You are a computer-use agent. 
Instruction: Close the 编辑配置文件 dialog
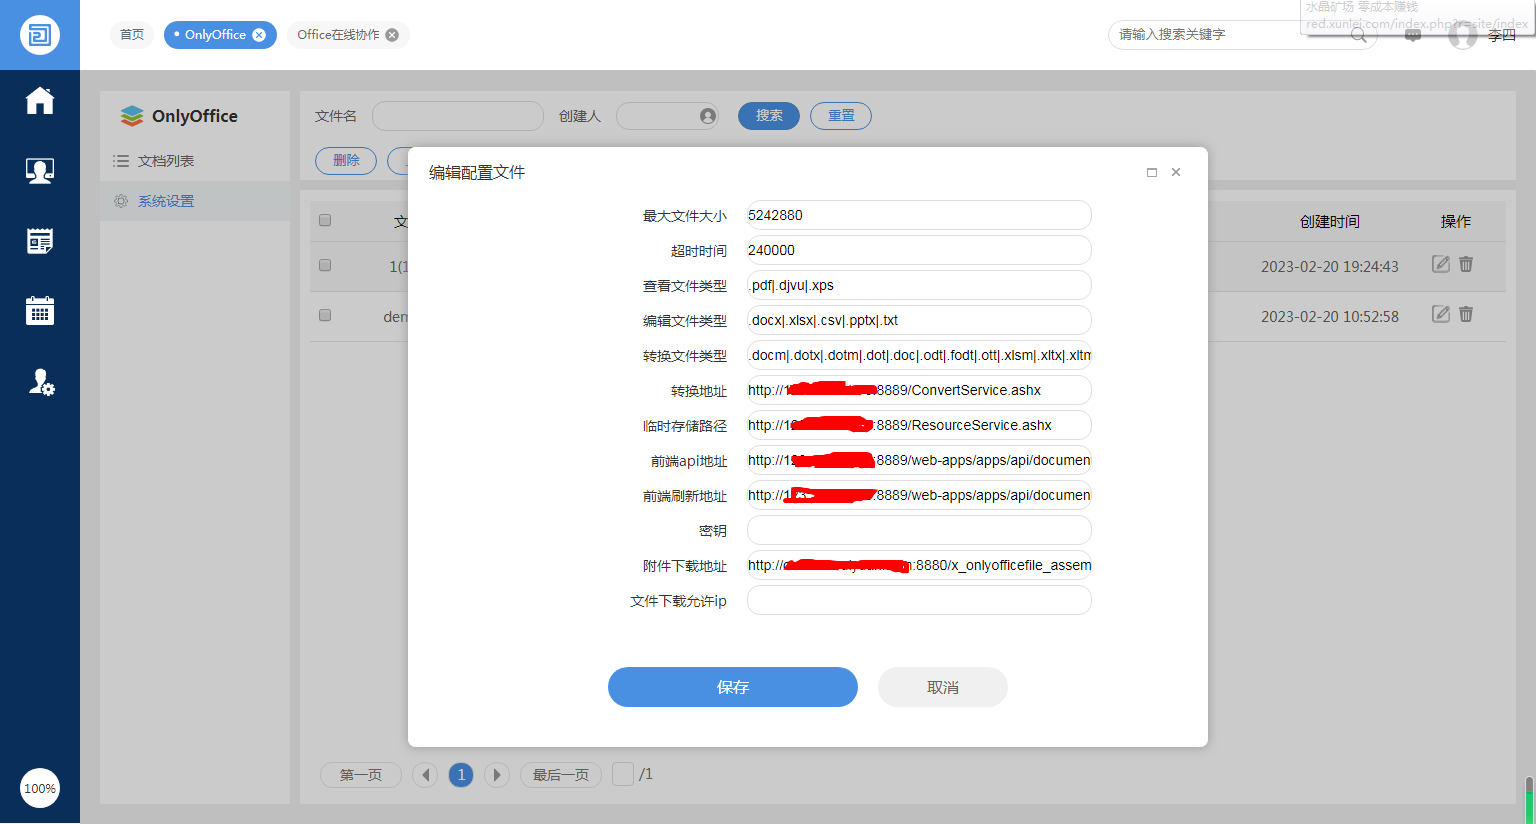pos(1176,172)
